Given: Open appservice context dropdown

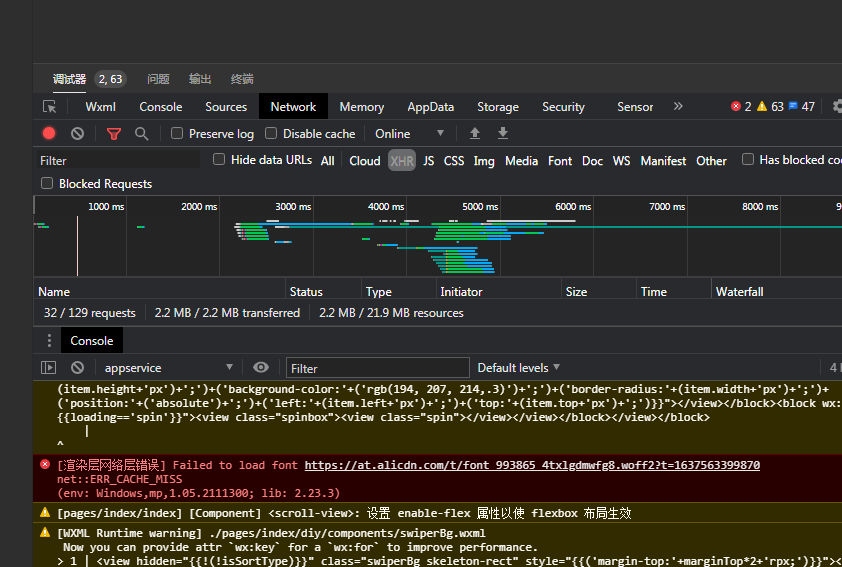Looking at the screenshot, I should (x=168, y=368).
